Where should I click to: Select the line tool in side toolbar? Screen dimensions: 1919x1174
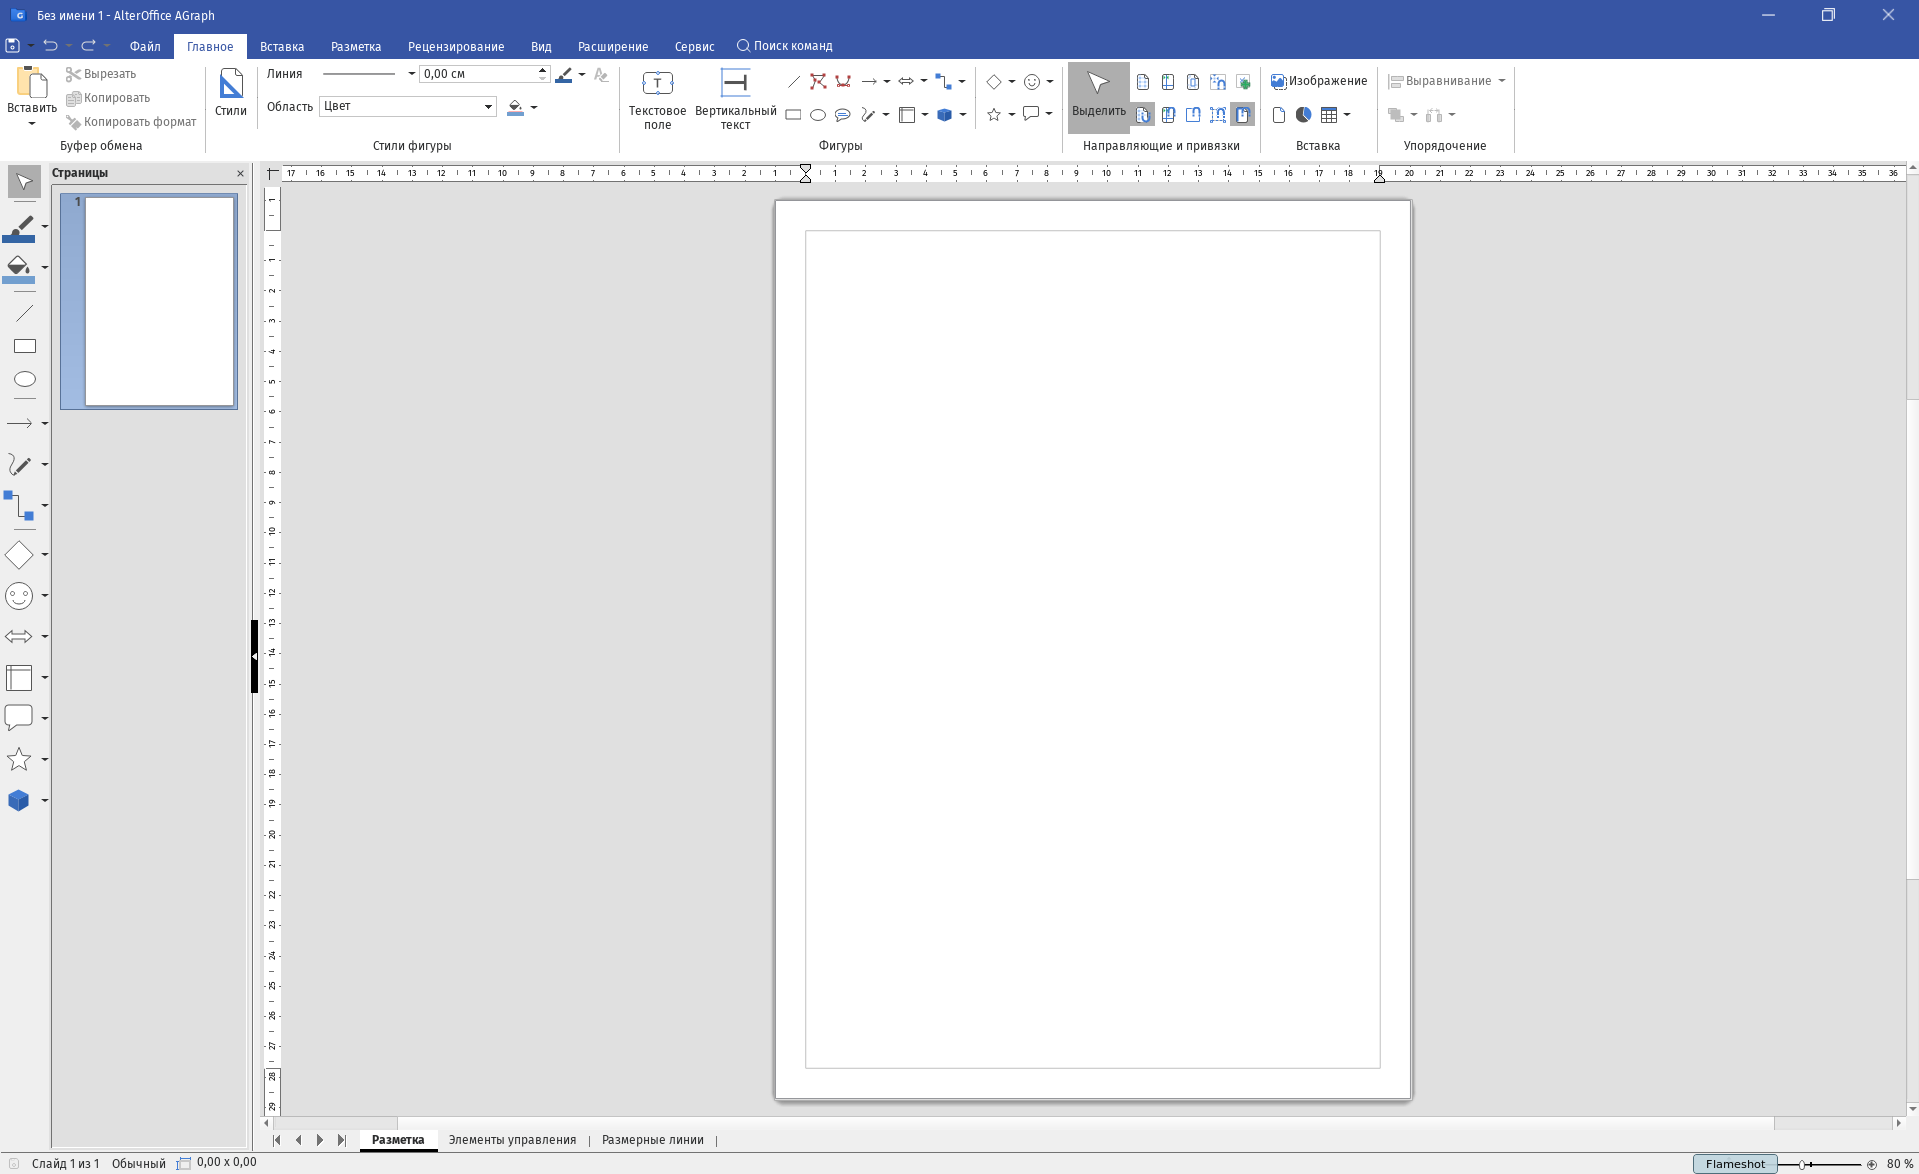pos(24,313)
